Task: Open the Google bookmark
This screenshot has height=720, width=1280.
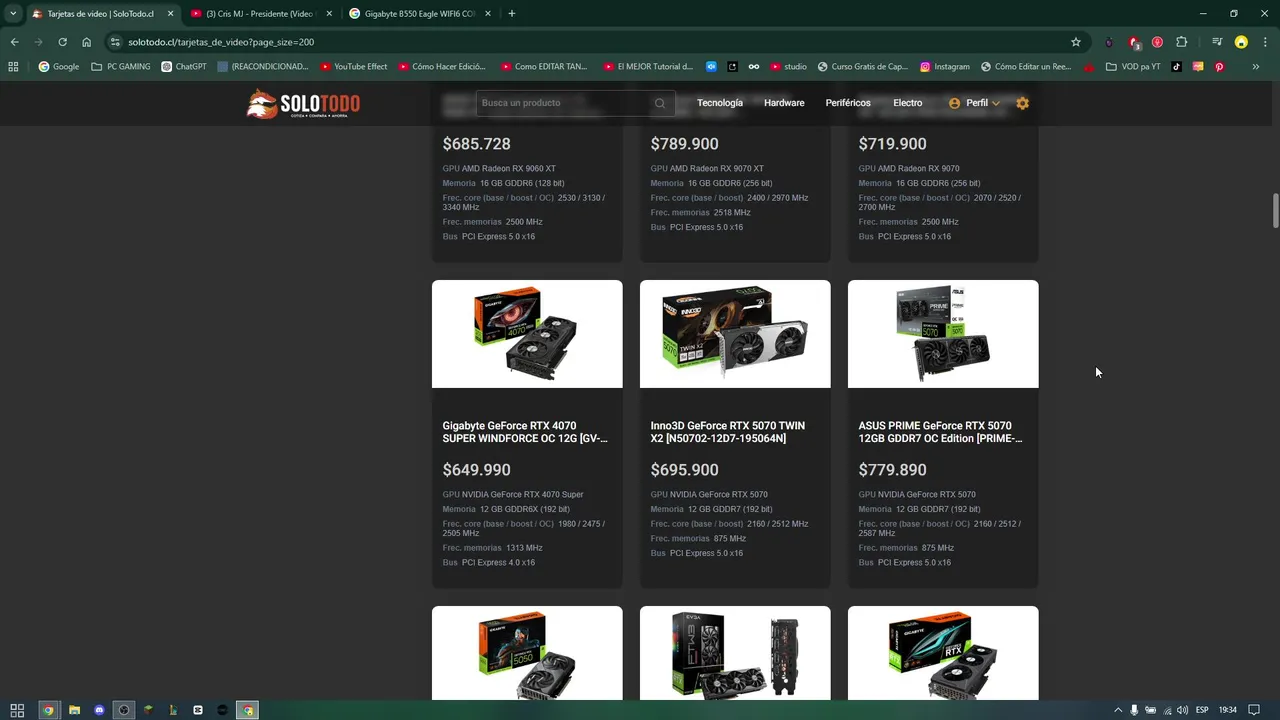Action: click(59, 67)
